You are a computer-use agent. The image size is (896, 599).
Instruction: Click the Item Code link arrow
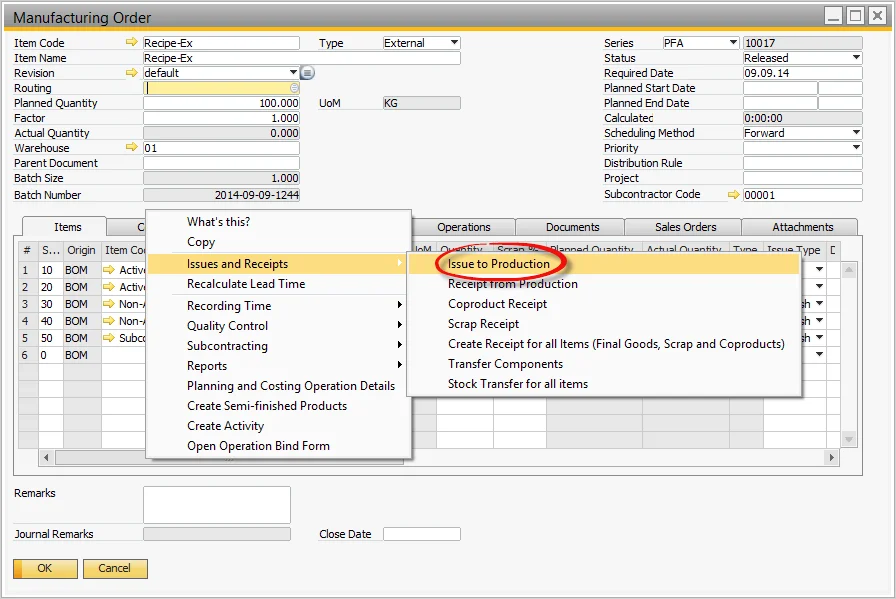(x=132, y=42)
